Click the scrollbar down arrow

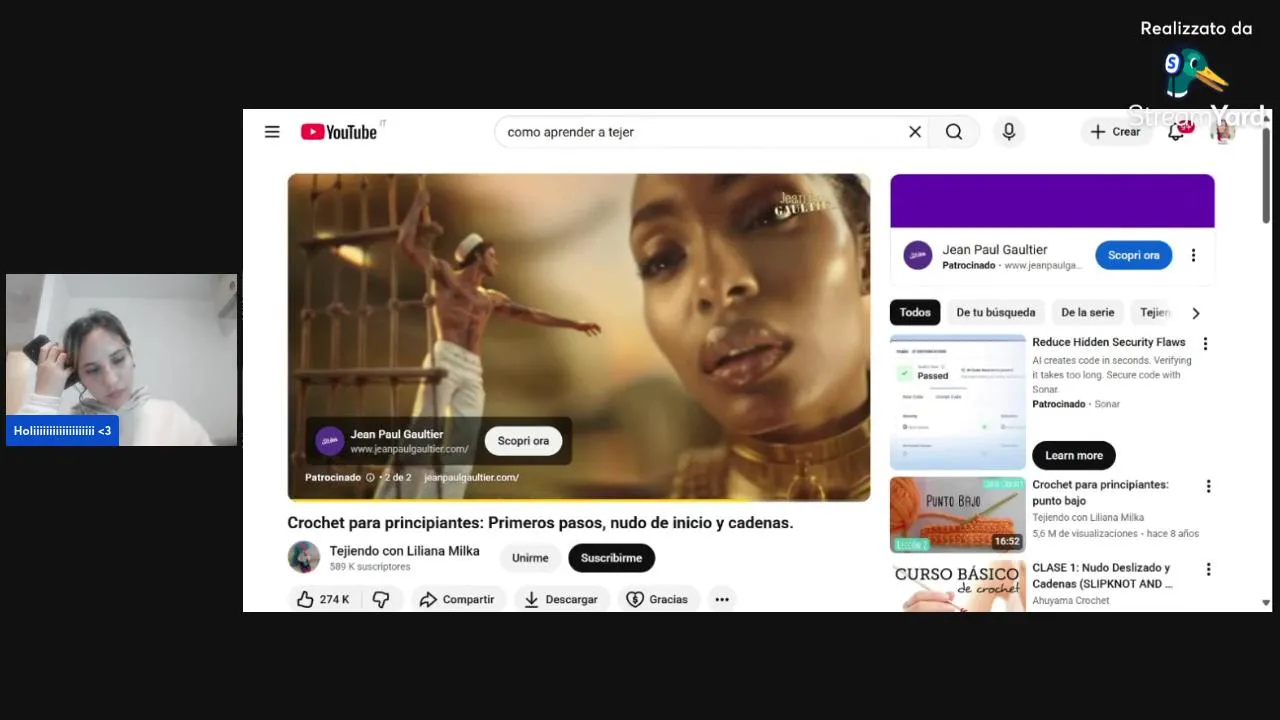(1266, 603)
